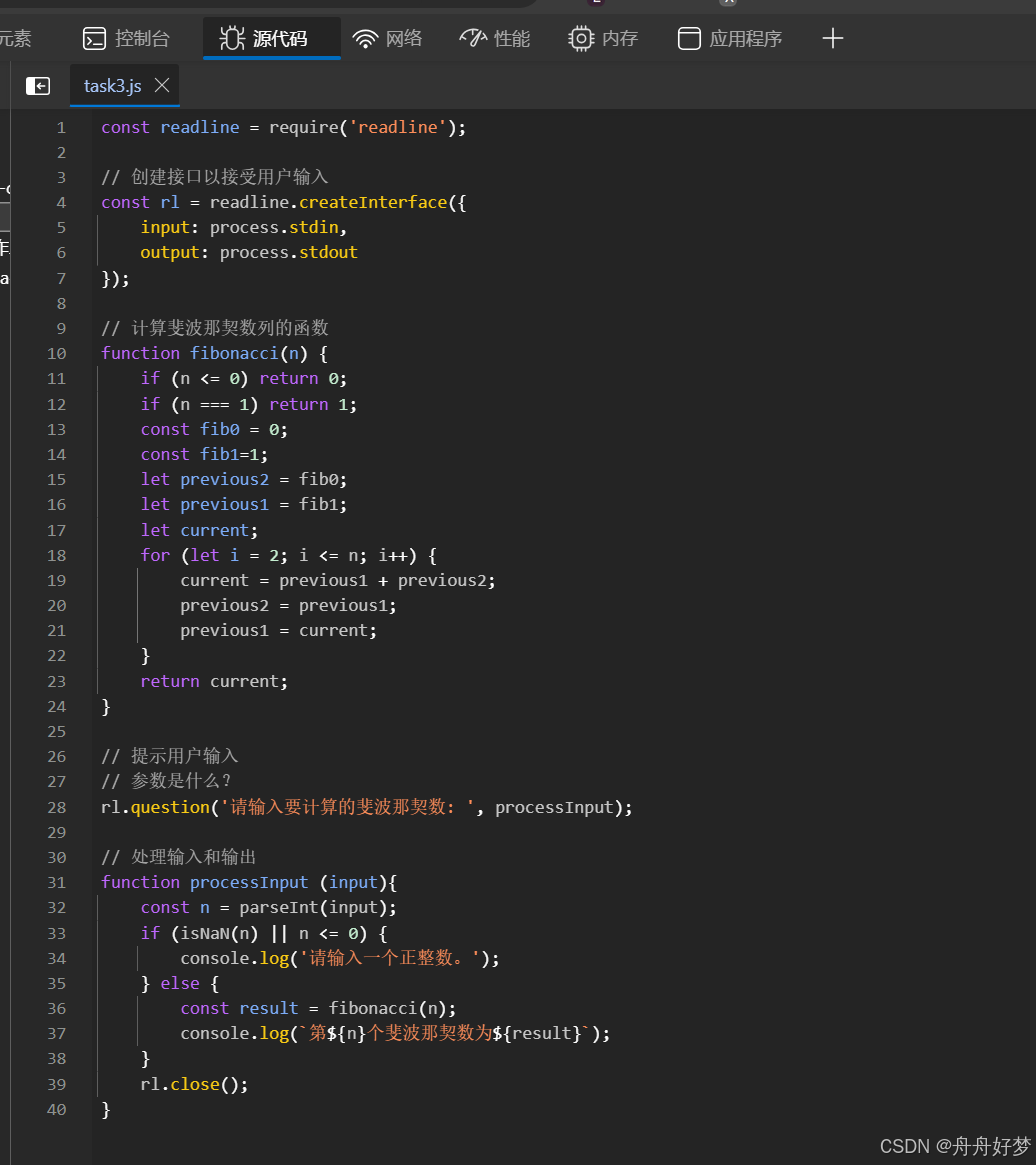Click line number 10 to set breakpoint

coord(56,354)
